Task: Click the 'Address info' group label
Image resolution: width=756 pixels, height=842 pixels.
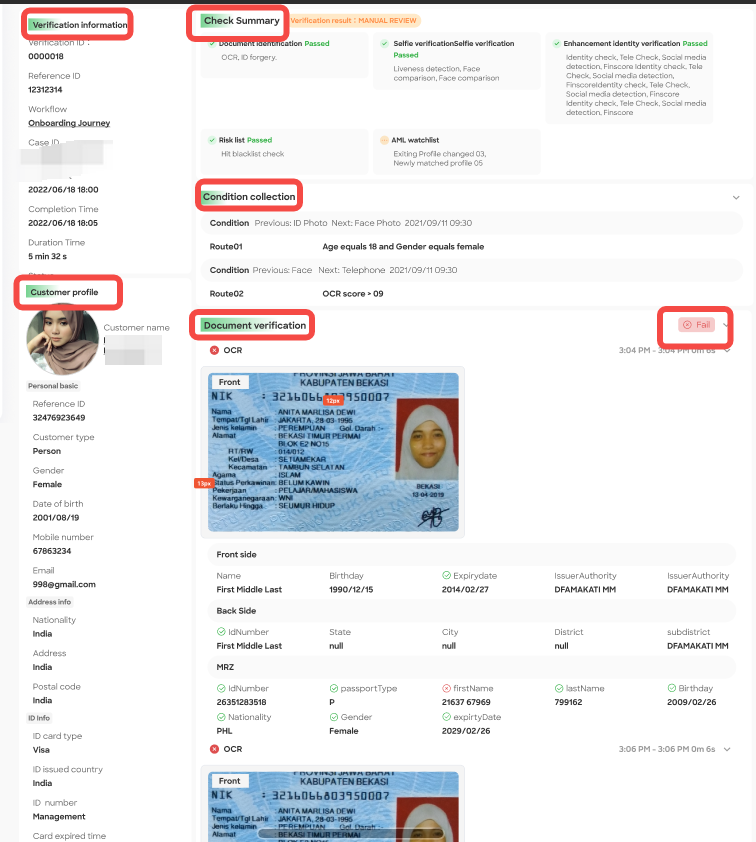Action: [x=49, y=602]
